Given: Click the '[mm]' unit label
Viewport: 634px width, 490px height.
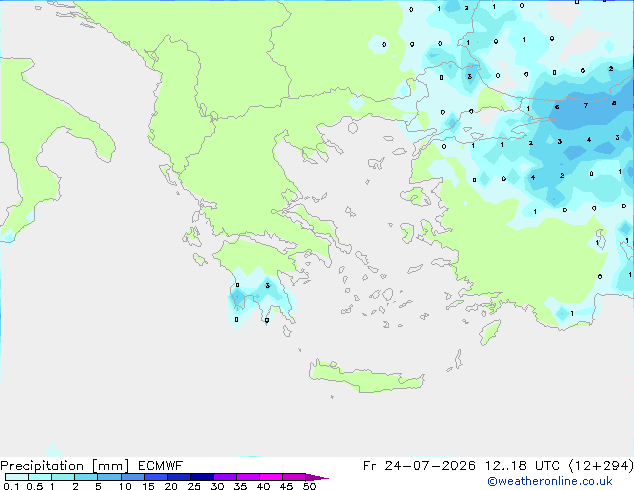Looking at the screenshot, I should (x=110, y=466).
